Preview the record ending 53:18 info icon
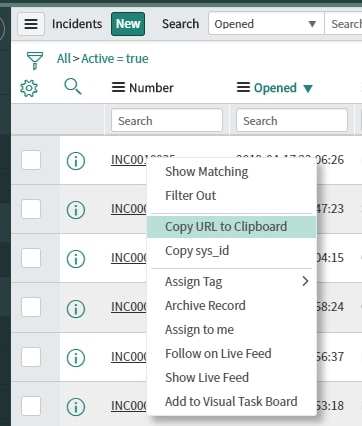This screenshot has width=362, height=426. pos(76,407)
